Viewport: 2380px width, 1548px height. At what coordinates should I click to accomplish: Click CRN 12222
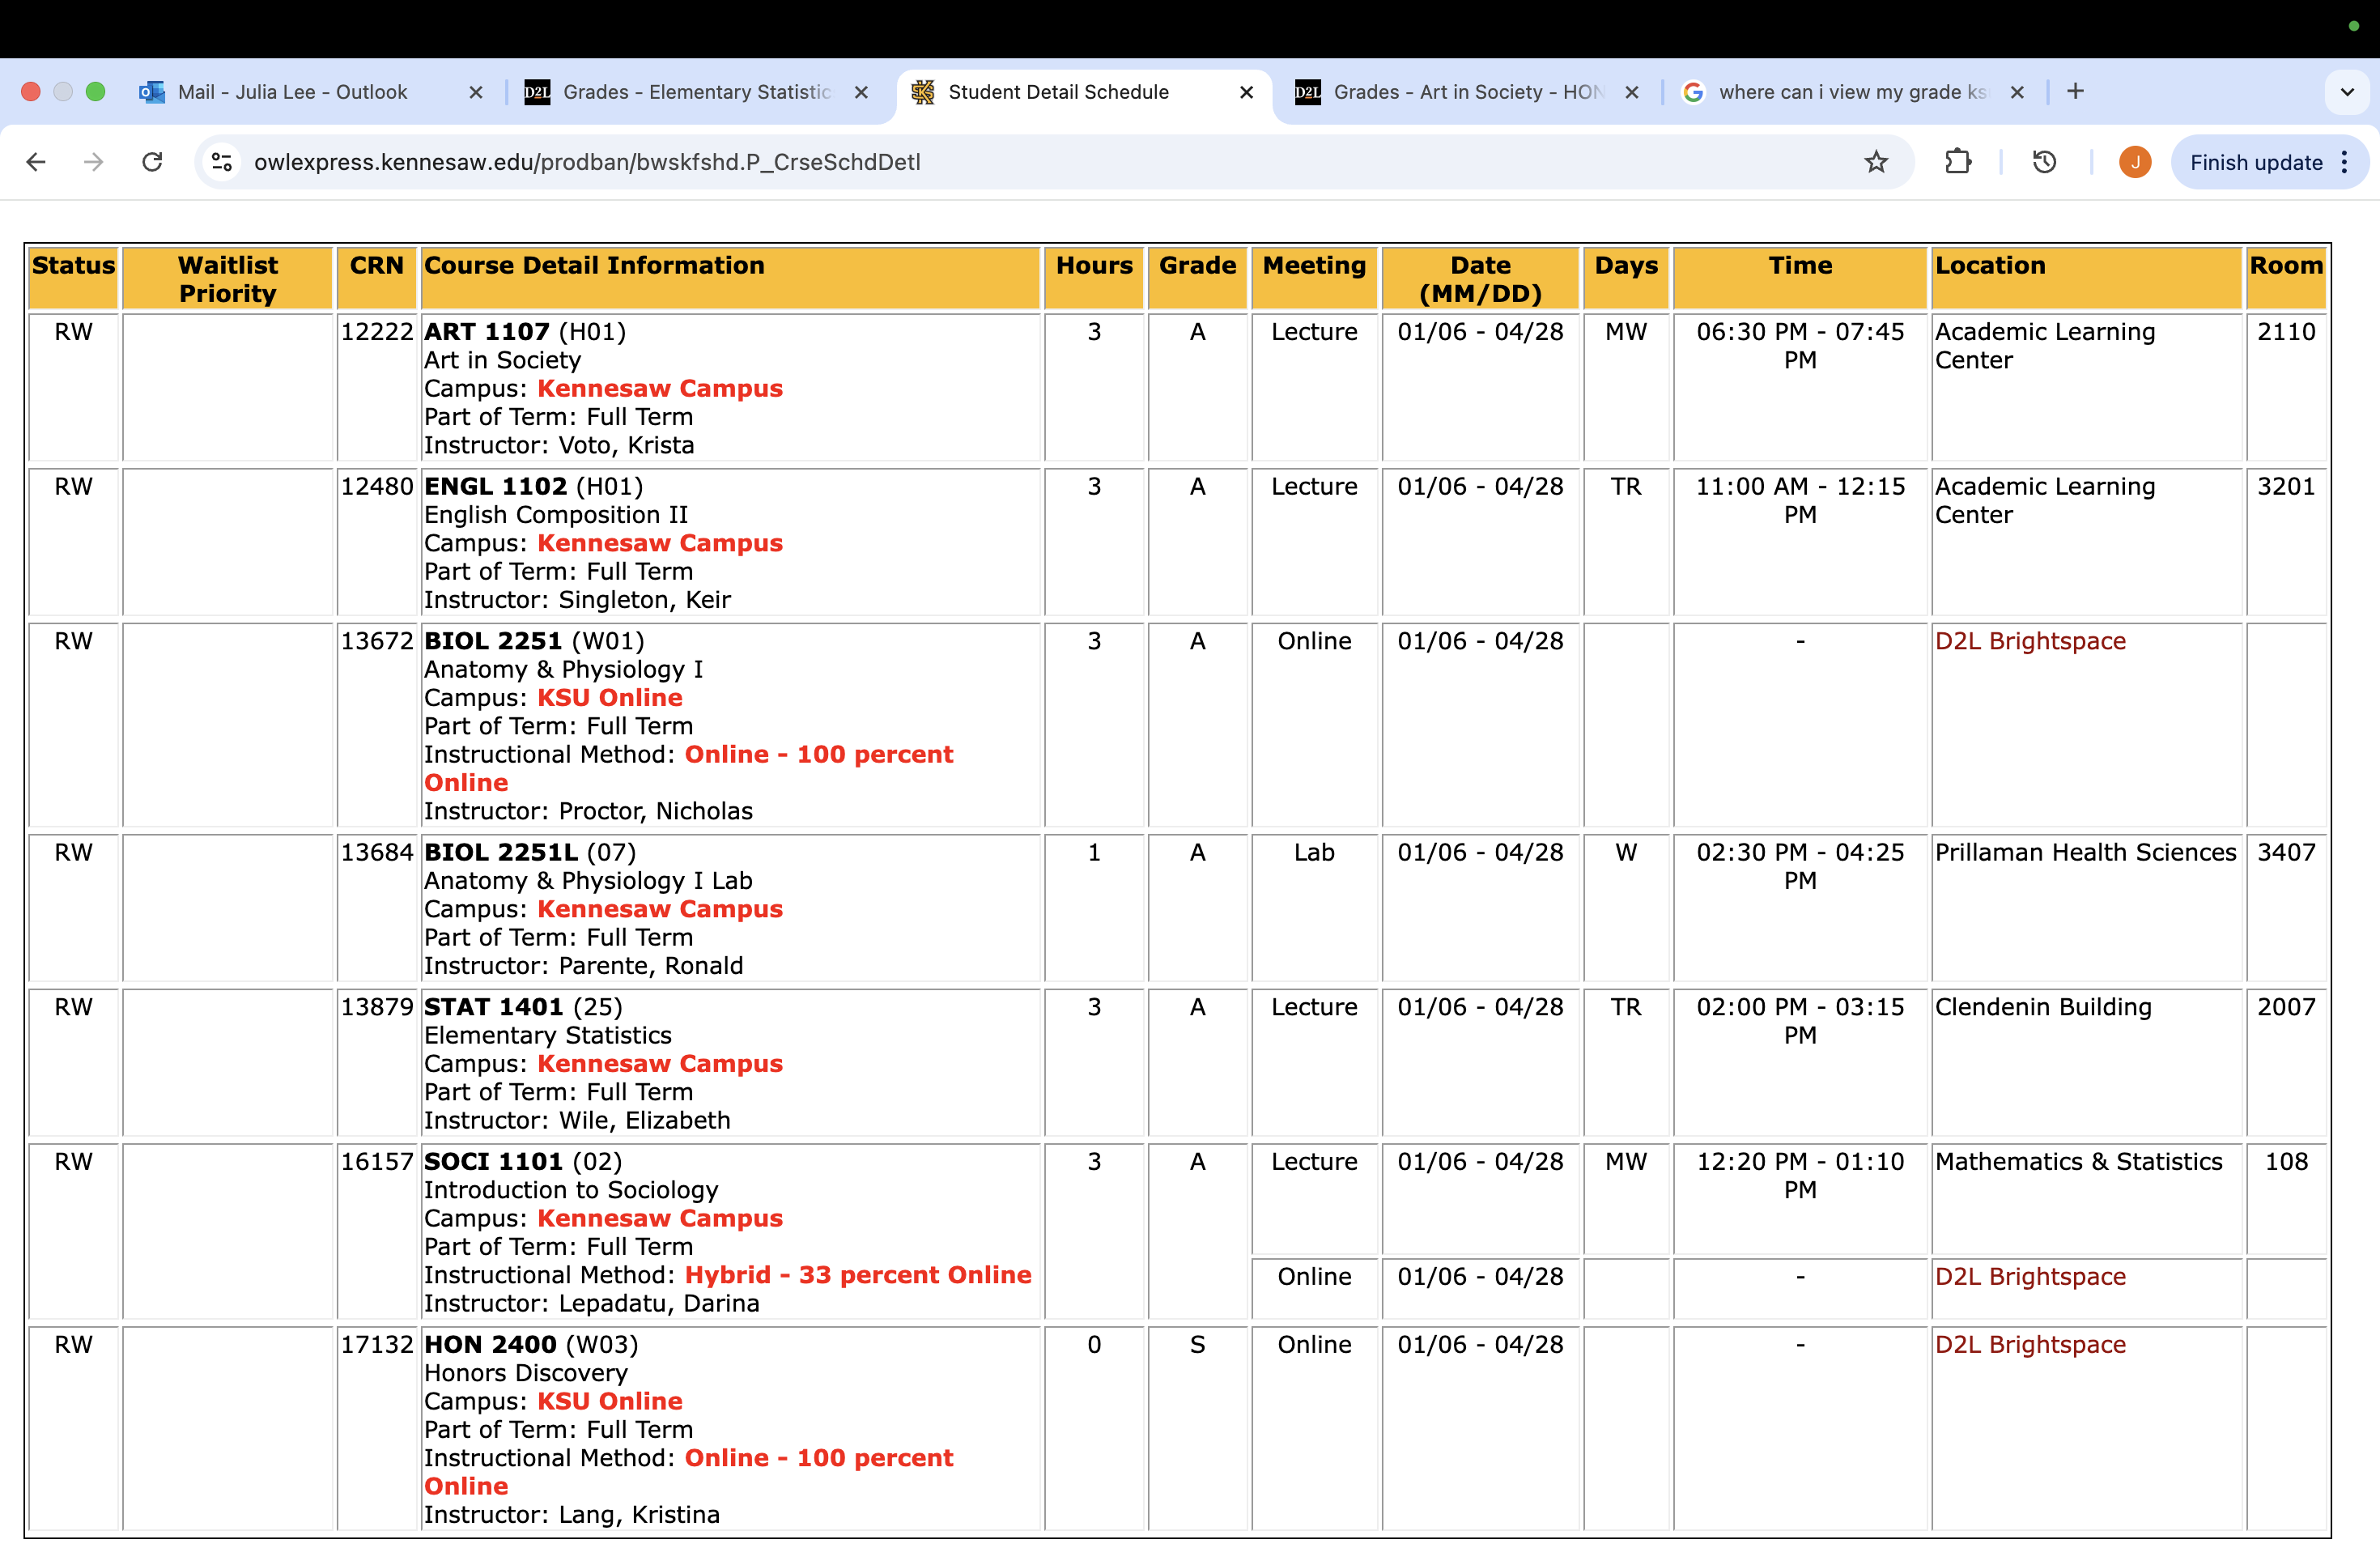coord(377,331)
